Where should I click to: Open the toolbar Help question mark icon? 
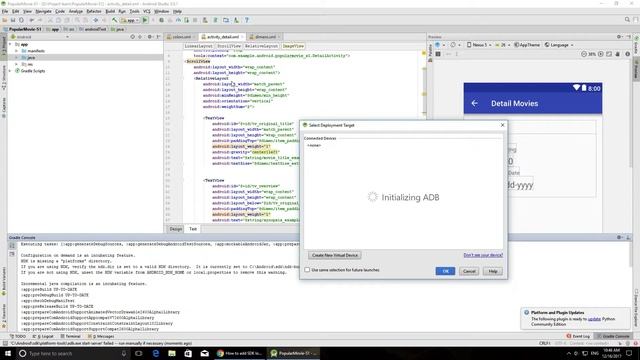click(x=247, y=20)
